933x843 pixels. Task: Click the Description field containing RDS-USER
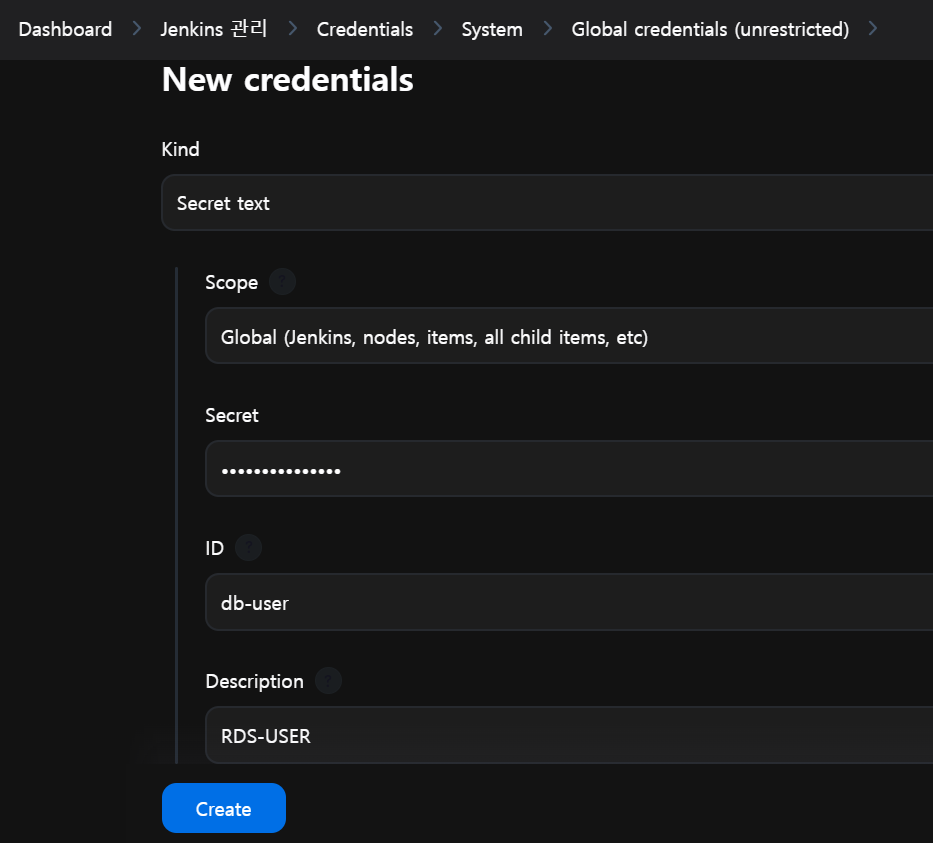click(569, 735)
